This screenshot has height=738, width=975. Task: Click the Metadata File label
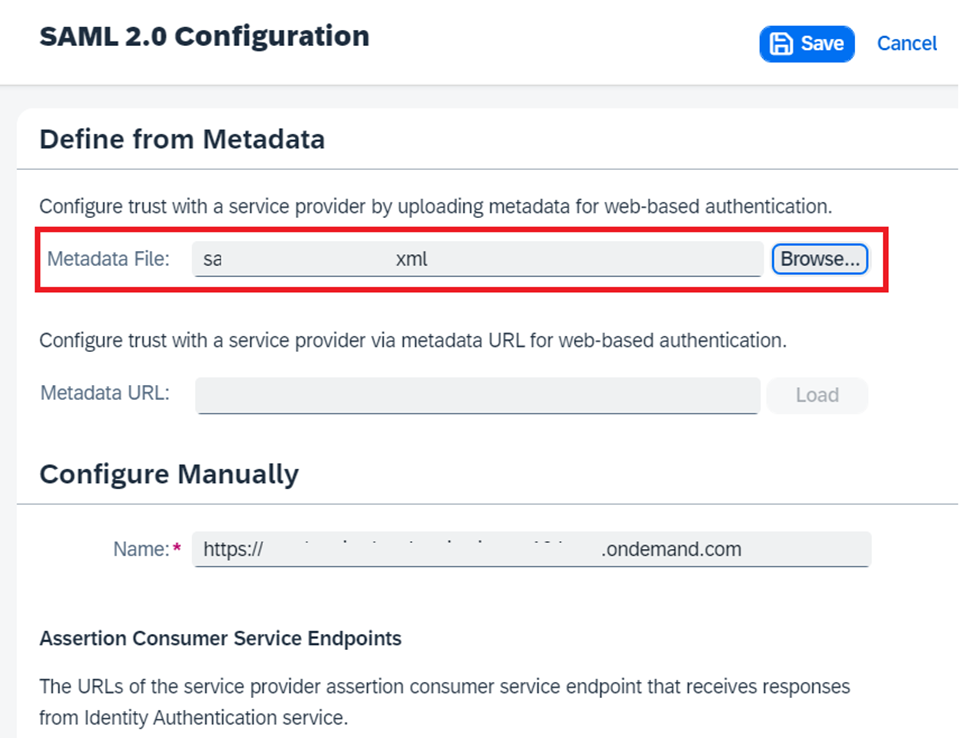(x=108, y=259)
